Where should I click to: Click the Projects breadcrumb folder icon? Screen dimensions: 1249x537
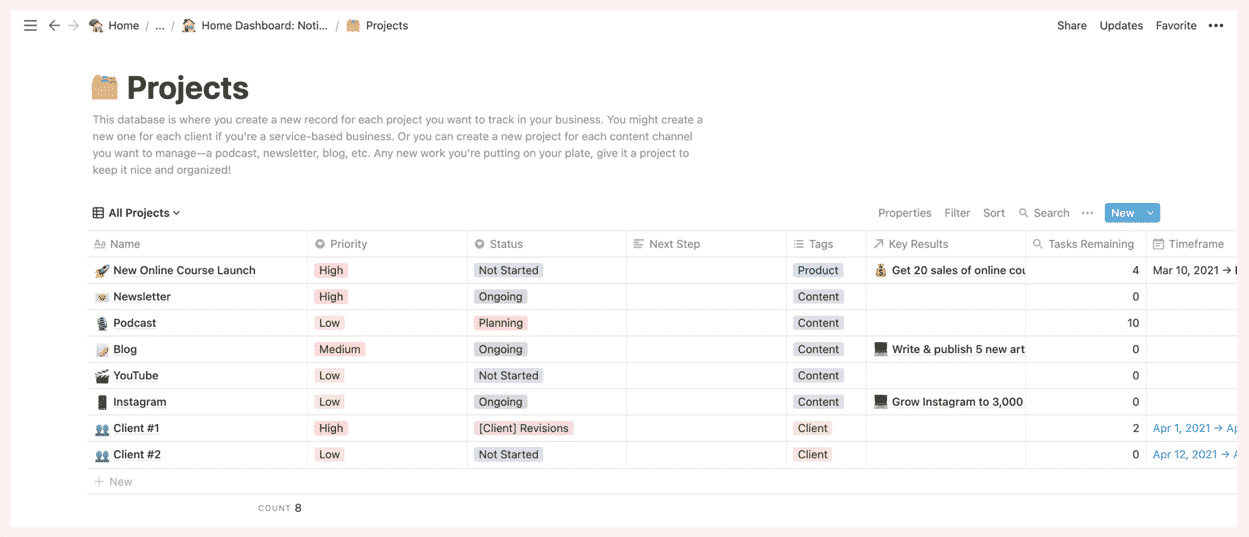click(353, 25)
